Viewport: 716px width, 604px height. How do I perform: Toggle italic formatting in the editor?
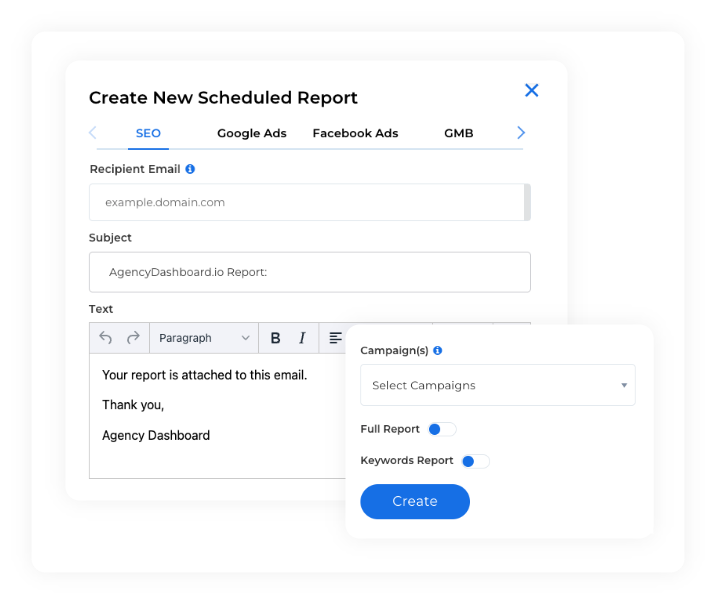[x=302, y=338]
